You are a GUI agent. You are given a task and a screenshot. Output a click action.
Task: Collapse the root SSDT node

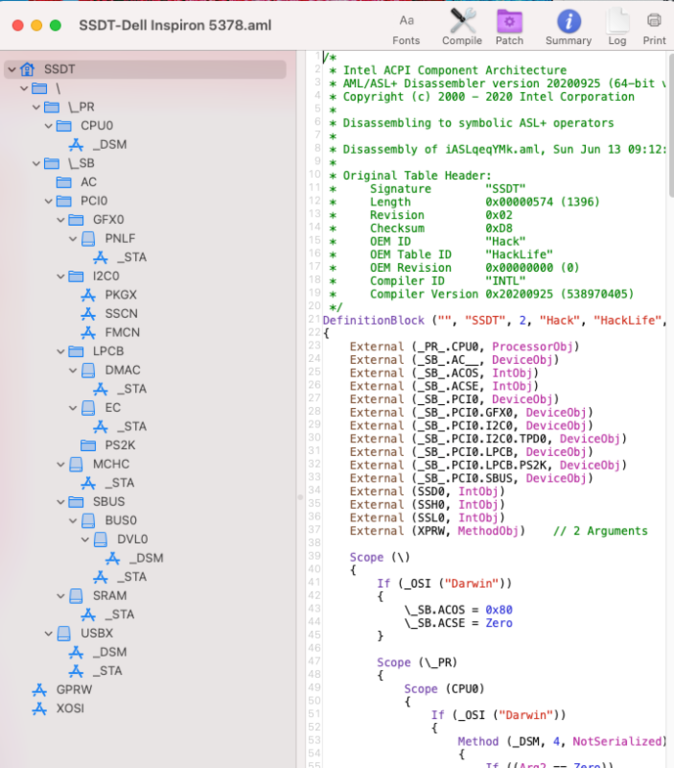pyautogui.click(x=11, y=70)
